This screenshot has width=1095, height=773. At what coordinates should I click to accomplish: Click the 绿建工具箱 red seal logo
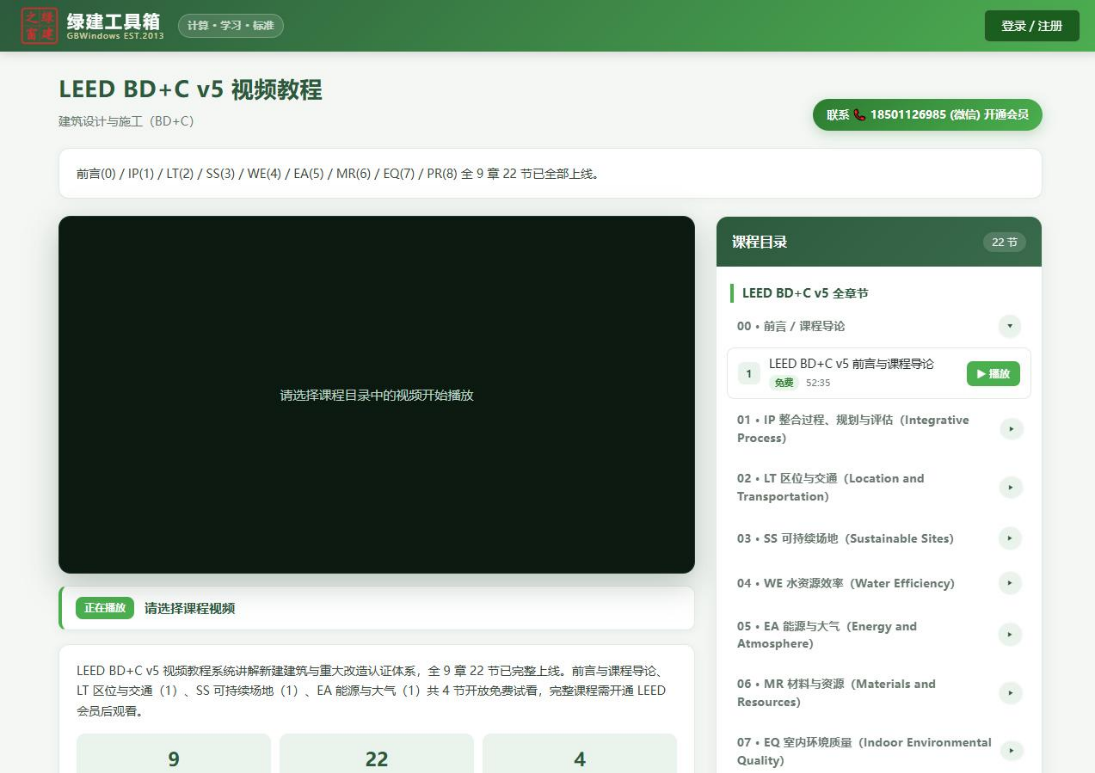pyautogui.click(x=39, y=26)
